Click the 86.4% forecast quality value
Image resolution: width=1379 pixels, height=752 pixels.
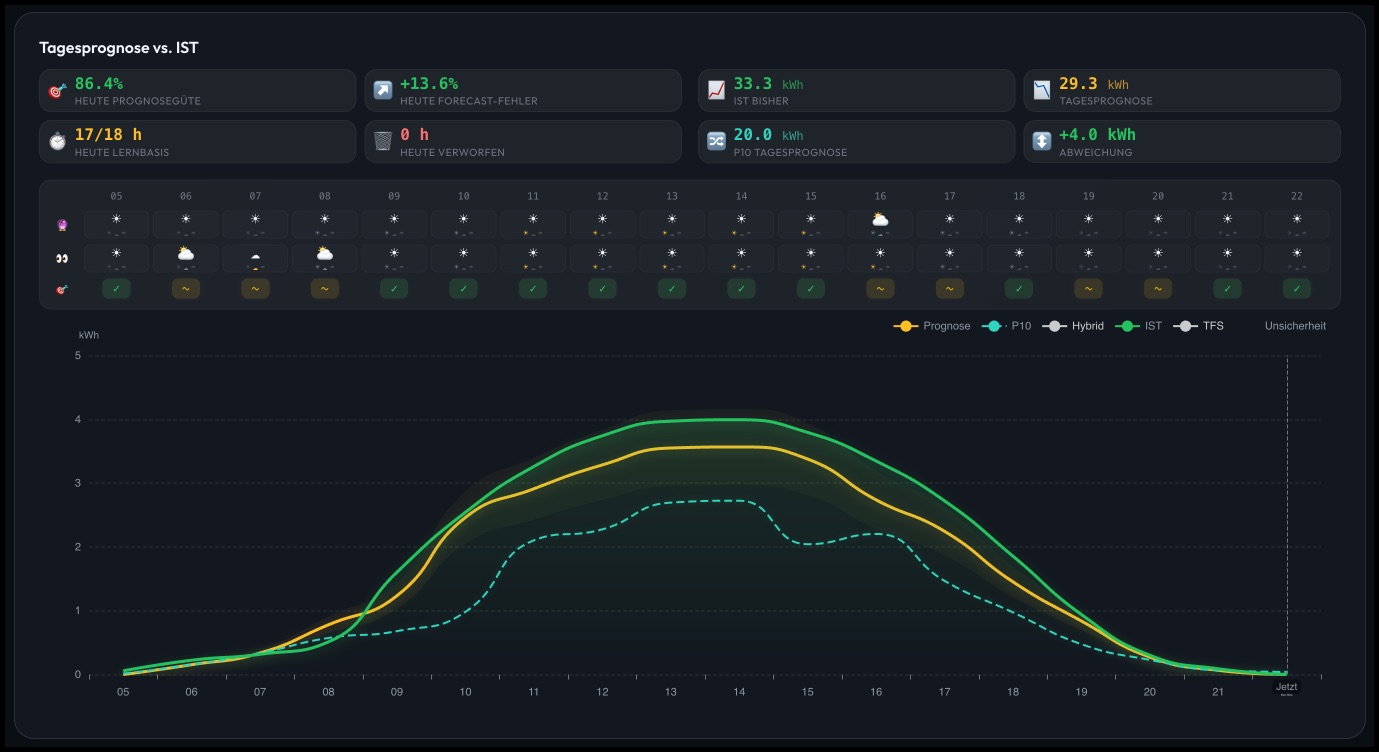coord(99,83)
